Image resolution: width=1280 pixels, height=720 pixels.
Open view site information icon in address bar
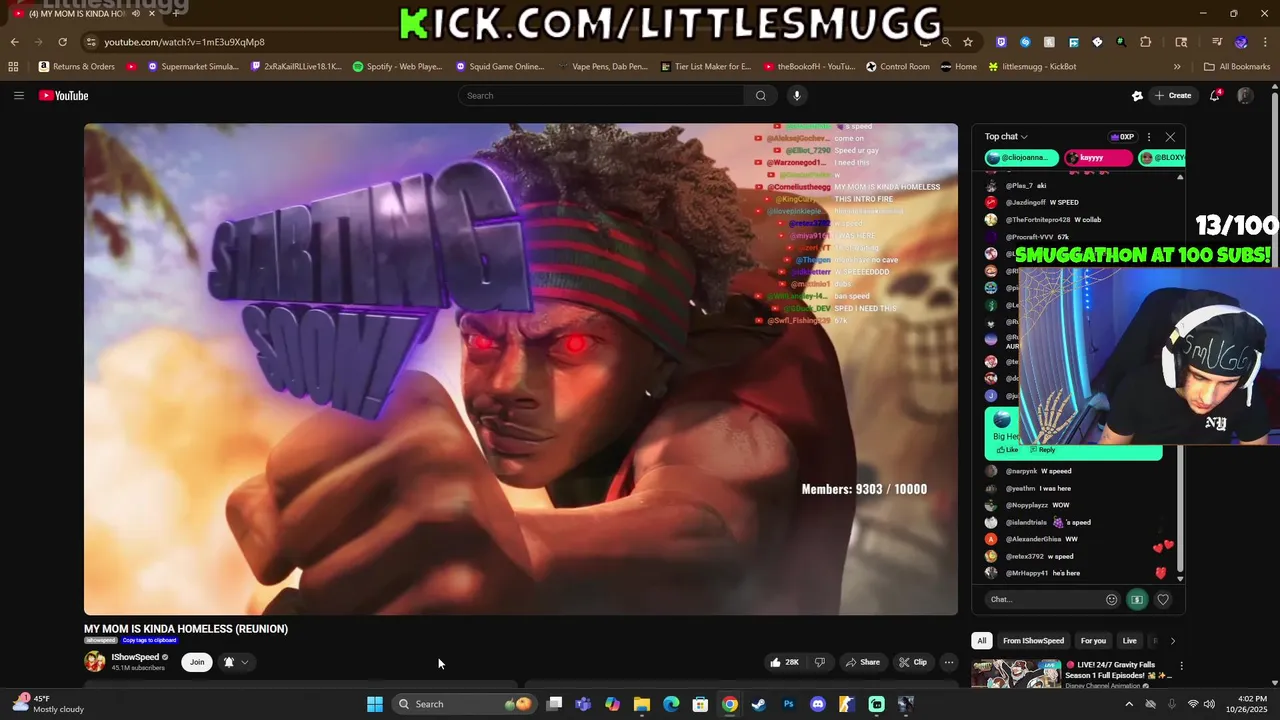coord(91,42)
